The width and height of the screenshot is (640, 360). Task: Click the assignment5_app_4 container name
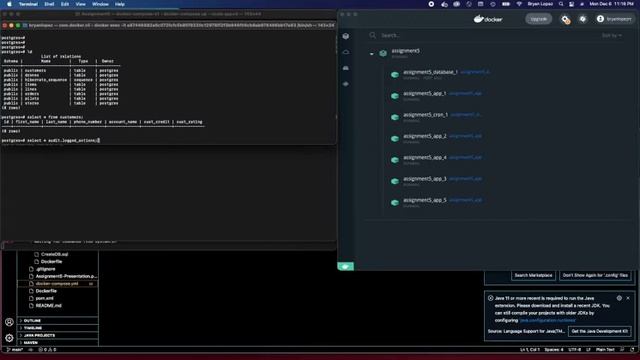click(425, 158)
